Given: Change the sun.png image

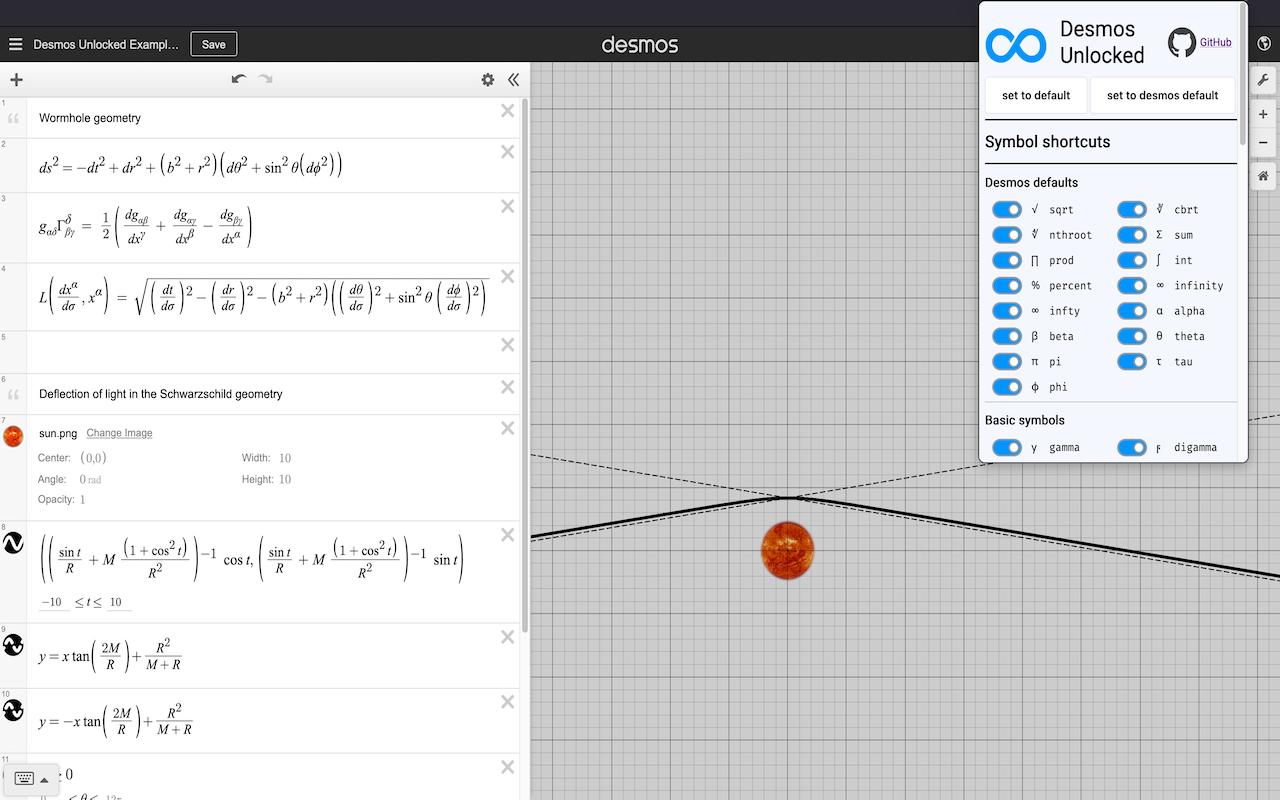Looking at the screenshot, I should pyautogui.click(x=119, y=432).
